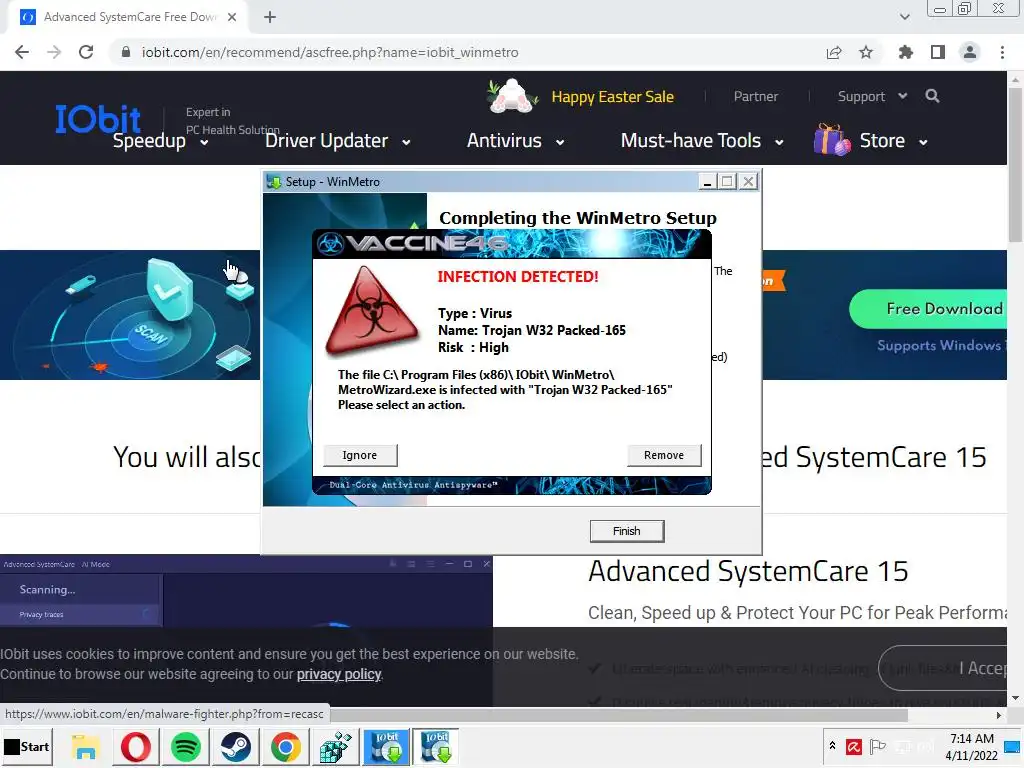Click the Advanced SystemCare 15 heading
Screen dimensions: 1024x768
pyautogui.click(x=748, y=571)
